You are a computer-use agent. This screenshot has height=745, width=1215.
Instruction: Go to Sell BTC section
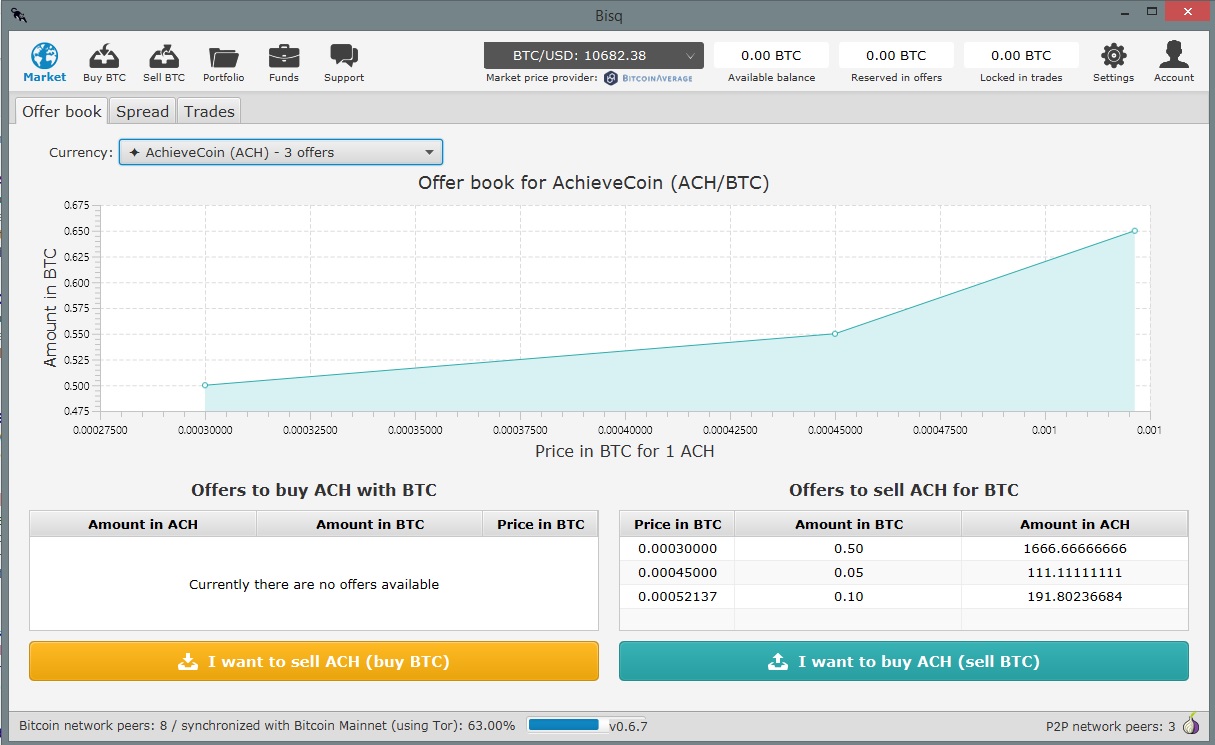click(x=164, y=62)
